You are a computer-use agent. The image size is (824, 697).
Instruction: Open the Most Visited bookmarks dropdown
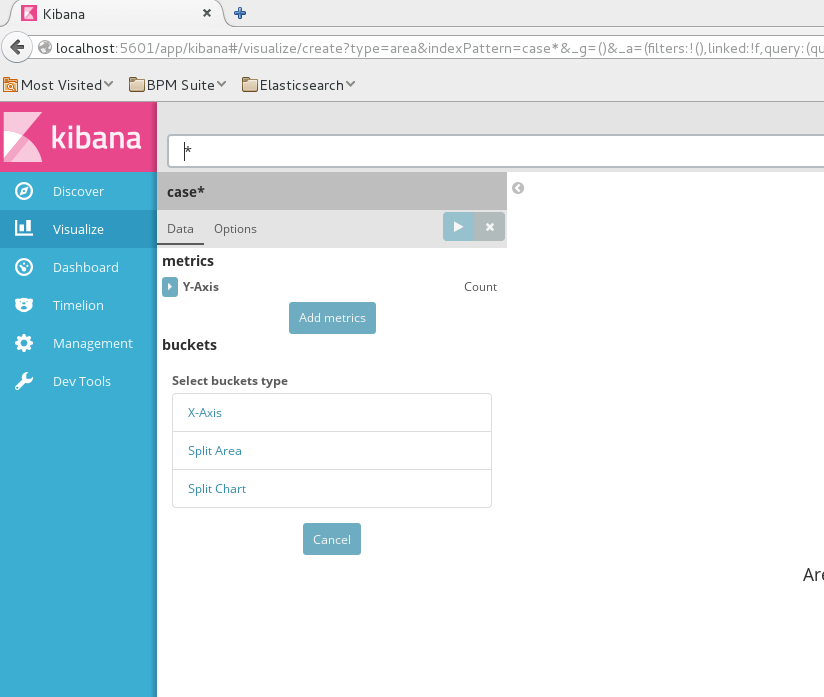pyautogui.click(x=59, y=85)
